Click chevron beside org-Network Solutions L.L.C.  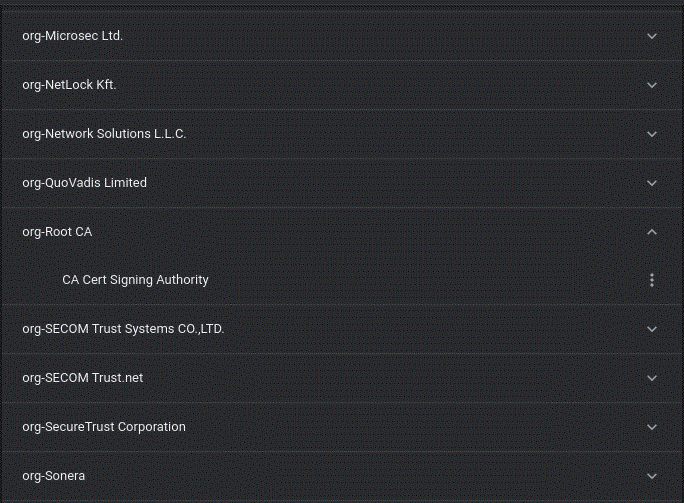pos(652,134)
